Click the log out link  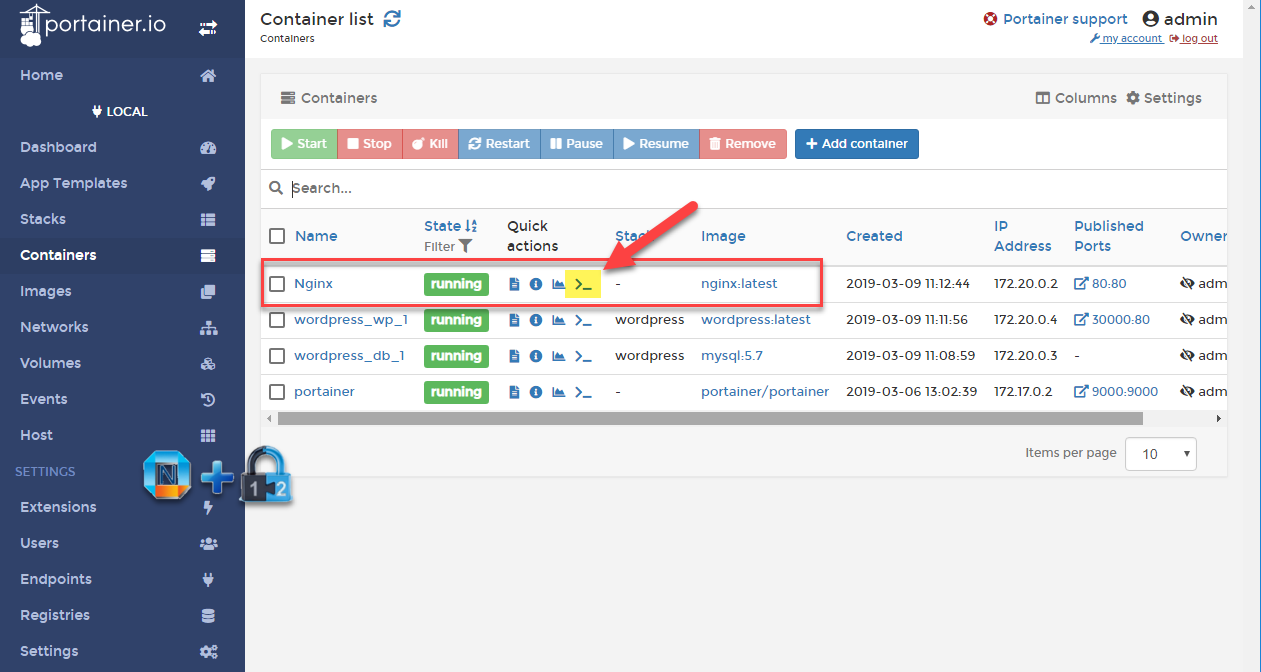click(x=1193, y=39)
